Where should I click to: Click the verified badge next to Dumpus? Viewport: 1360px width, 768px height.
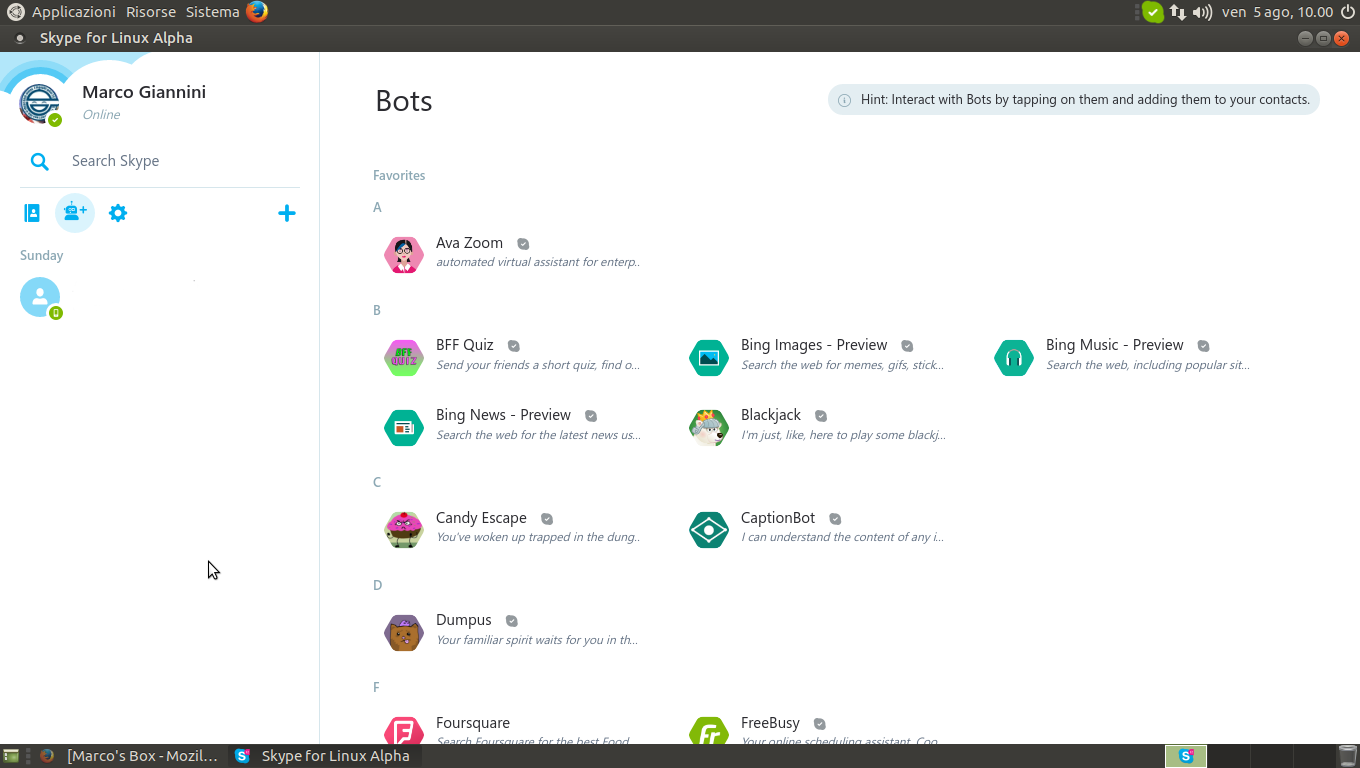[512, 621]
